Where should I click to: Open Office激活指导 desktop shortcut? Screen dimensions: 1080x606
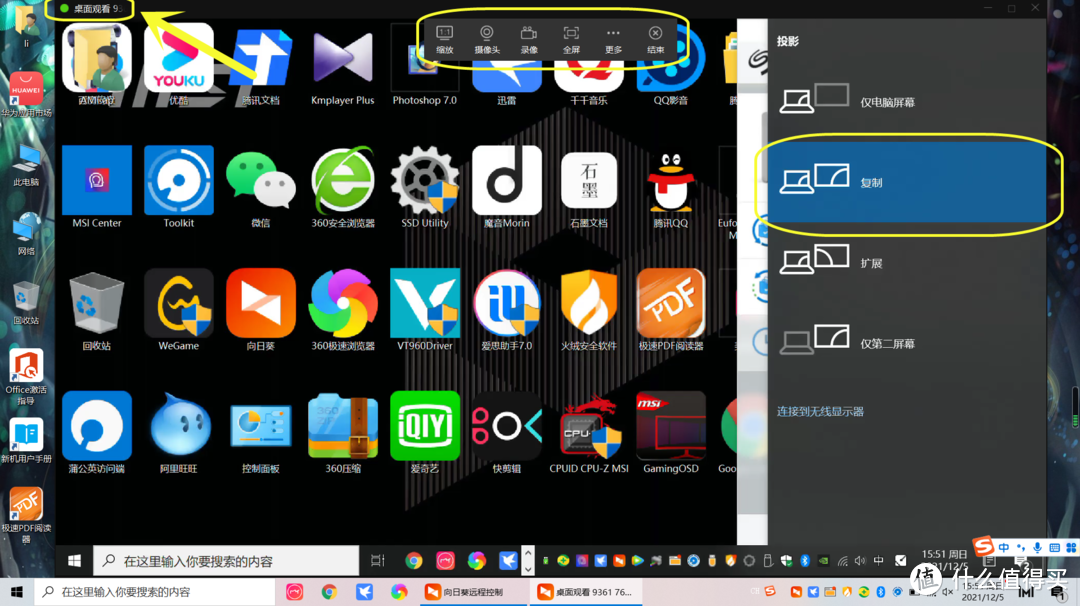(26, 376)
